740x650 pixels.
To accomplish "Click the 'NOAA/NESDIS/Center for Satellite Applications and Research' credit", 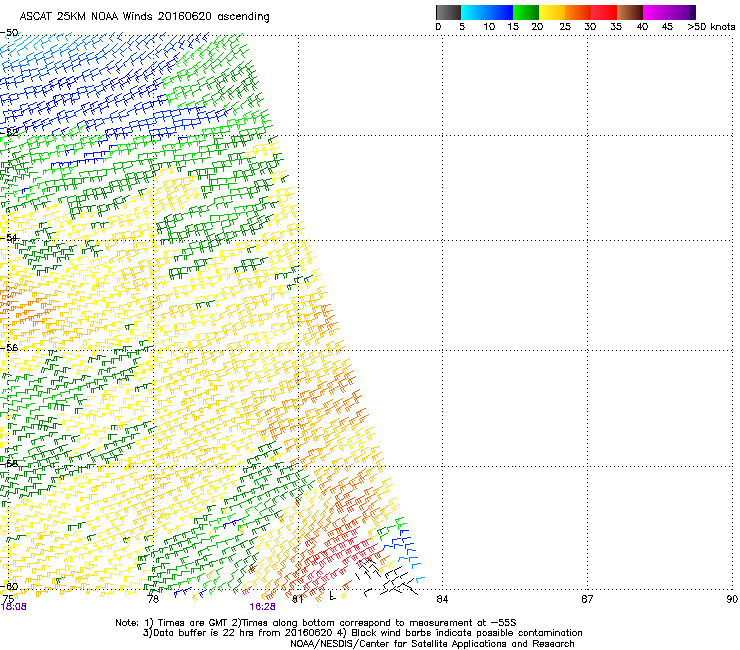I will (x=432, y=644).
